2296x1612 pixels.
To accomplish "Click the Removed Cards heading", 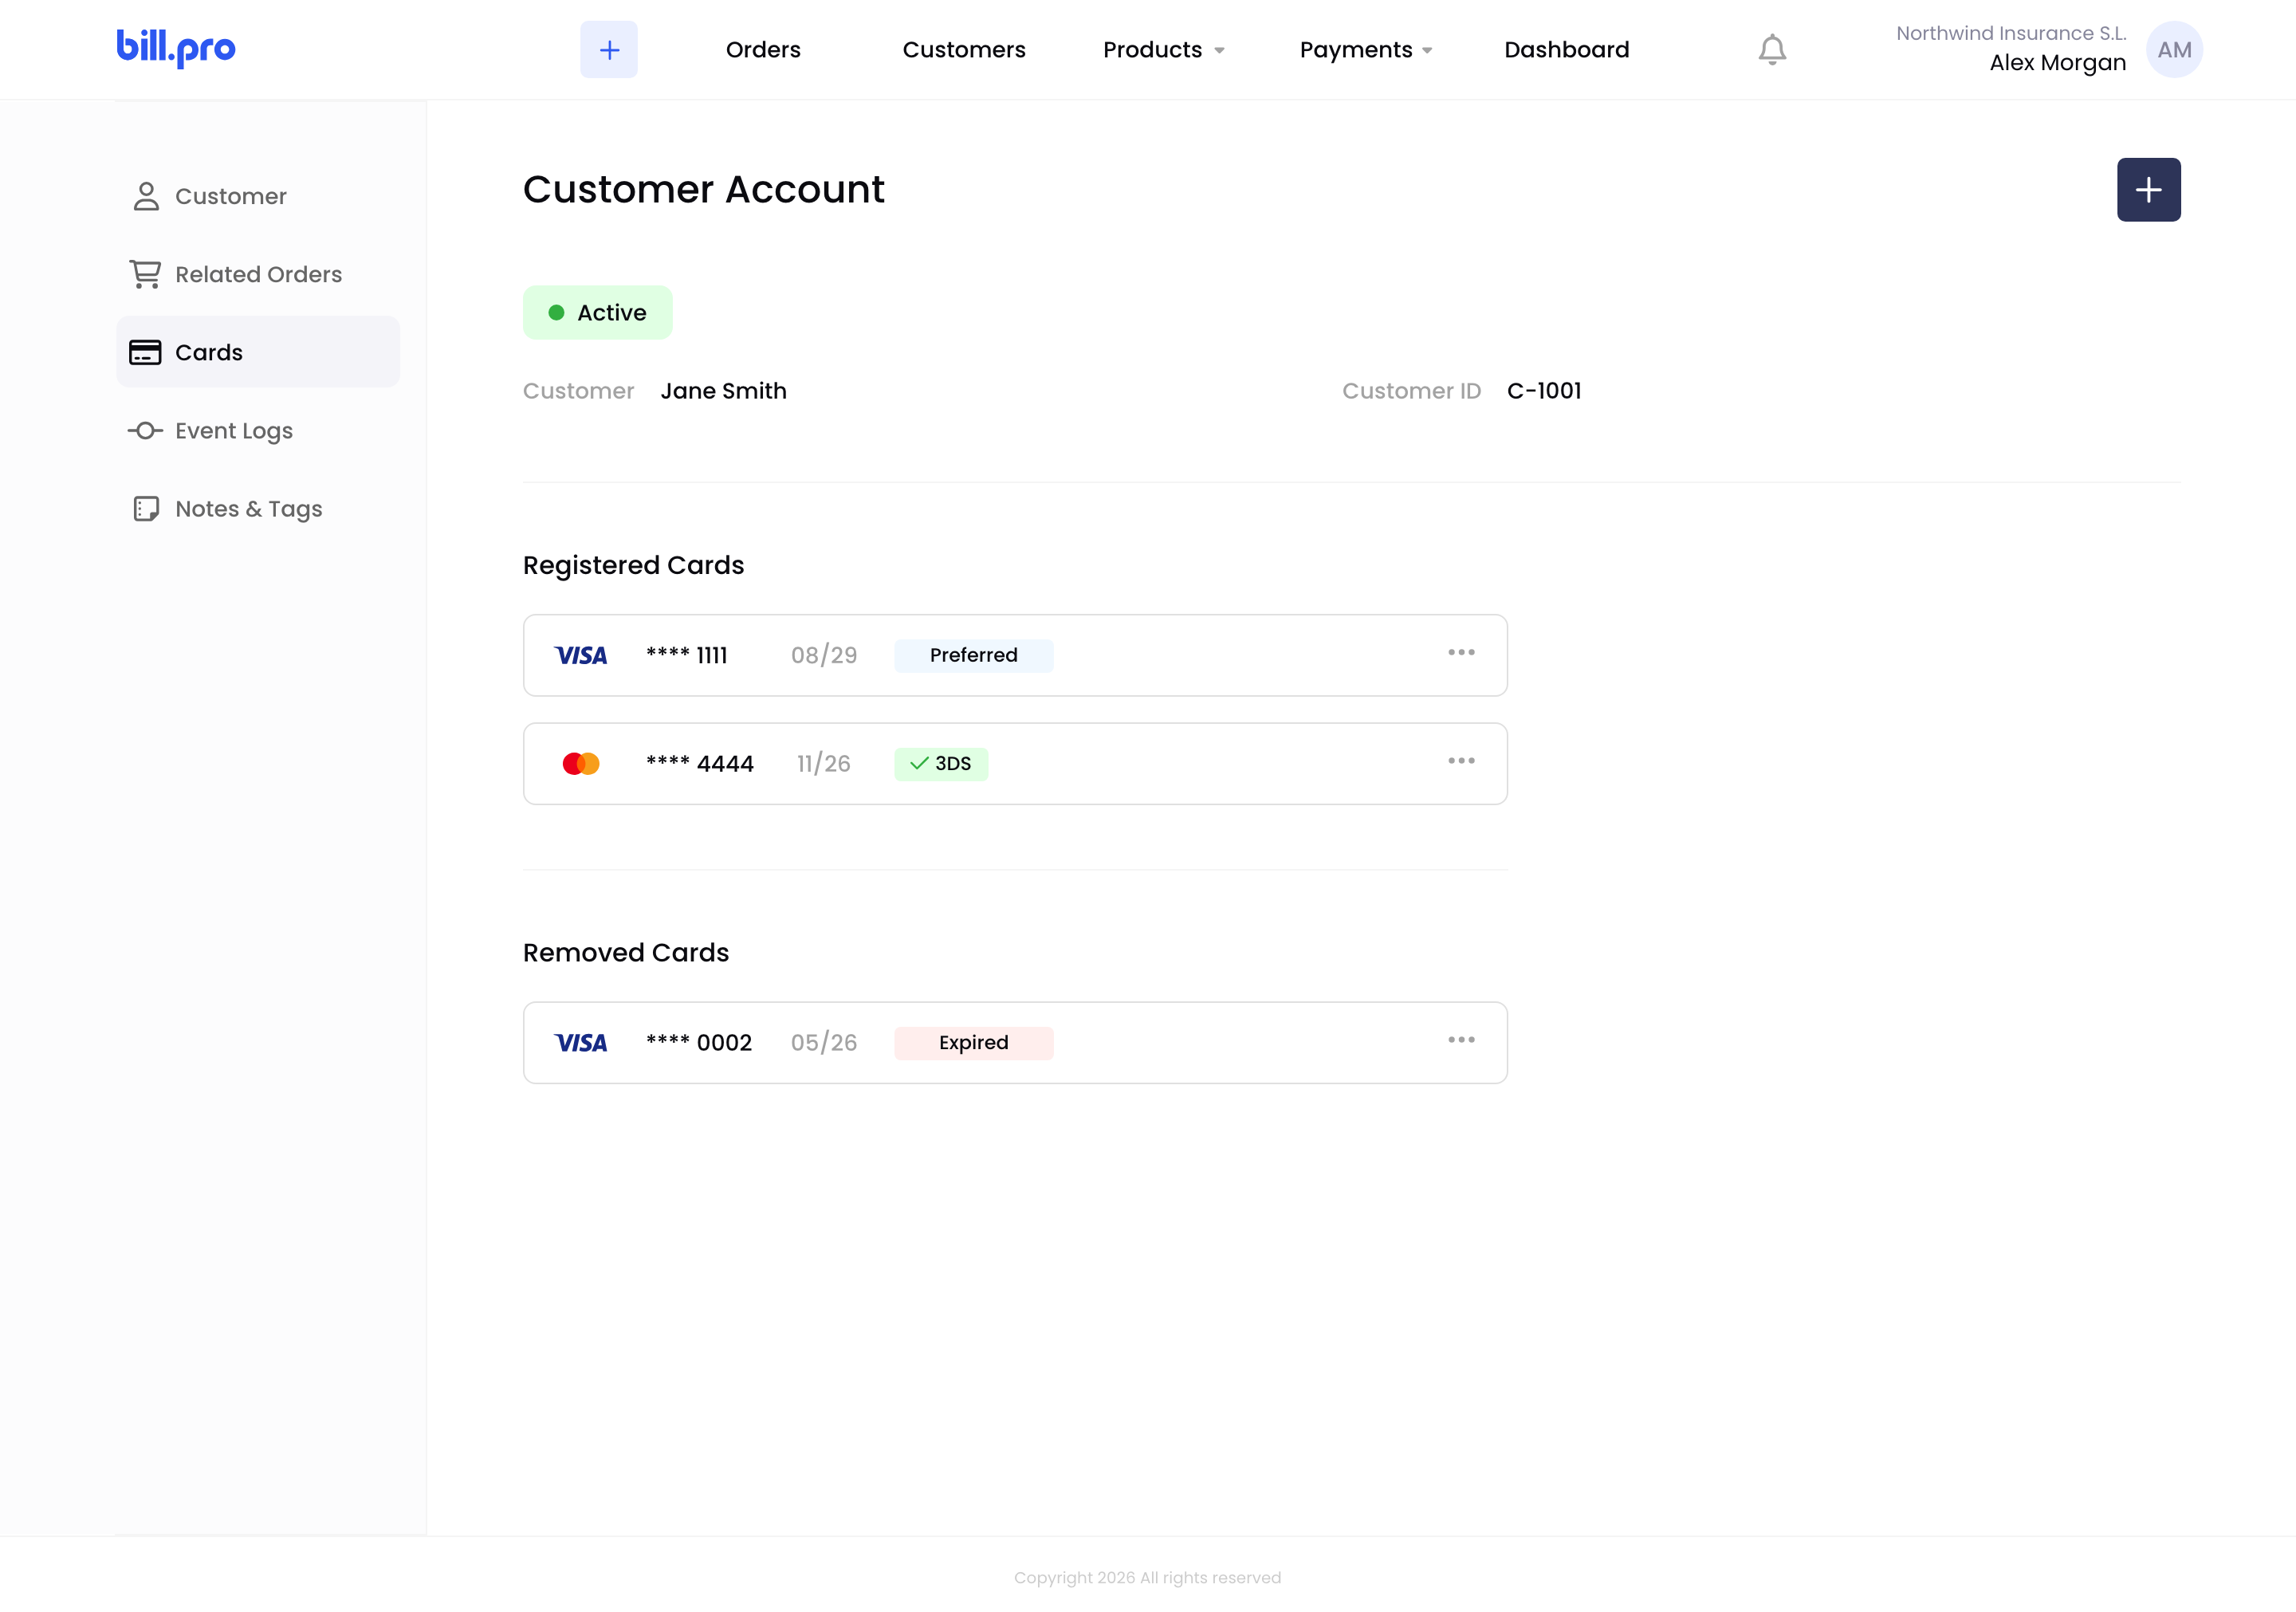I will pos(626,953).
